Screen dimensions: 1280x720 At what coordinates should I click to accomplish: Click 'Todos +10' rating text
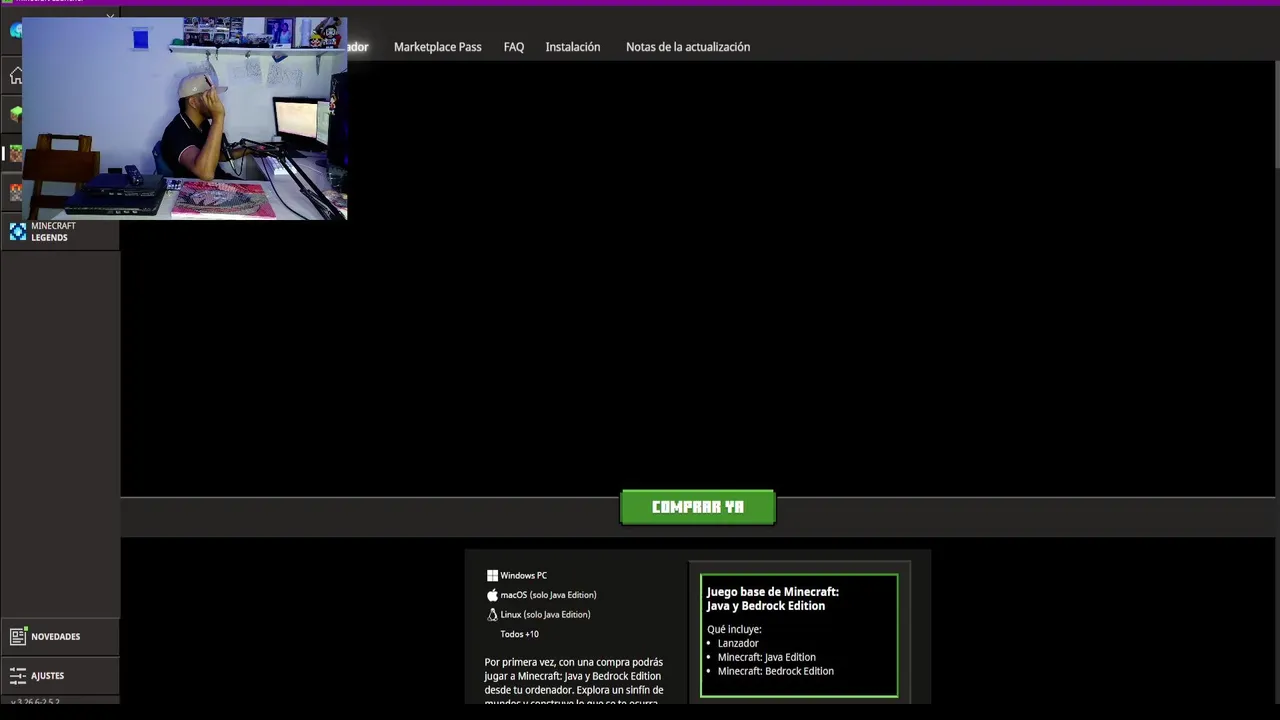[519, 634]
